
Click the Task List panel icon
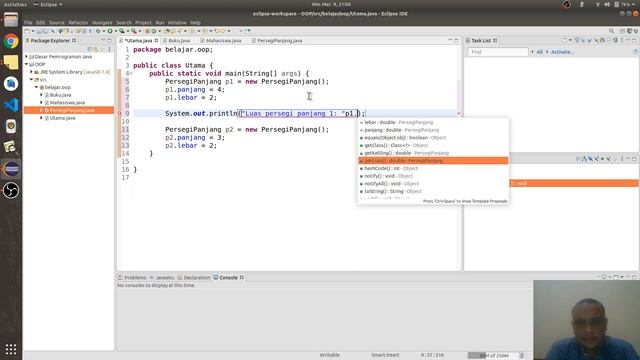coord(468,40)
